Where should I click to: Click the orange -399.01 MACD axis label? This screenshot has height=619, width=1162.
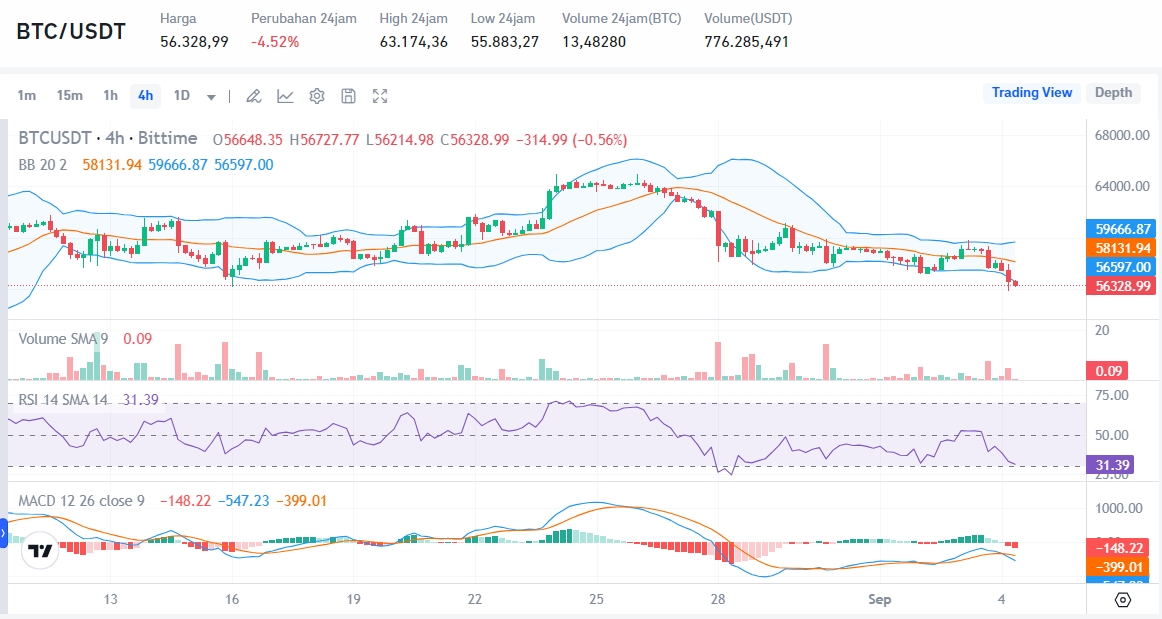point(1118,567)
